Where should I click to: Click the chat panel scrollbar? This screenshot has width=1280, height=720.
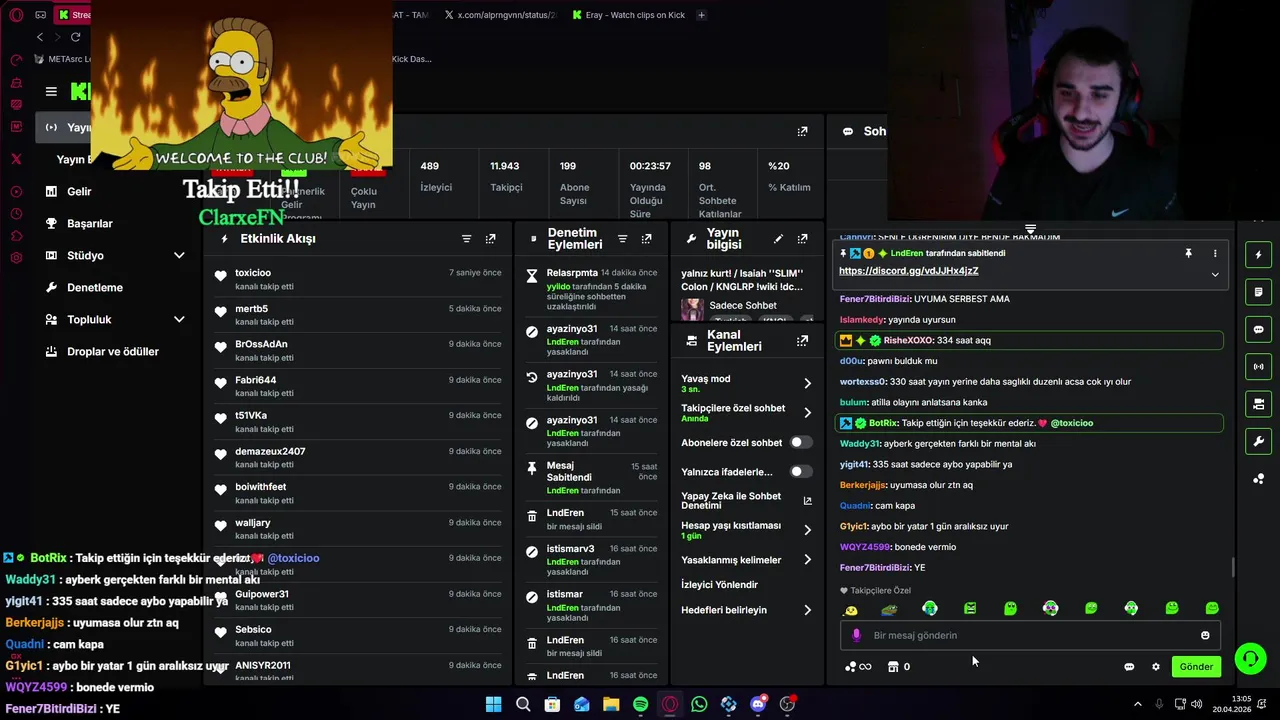pos(1233,566)
